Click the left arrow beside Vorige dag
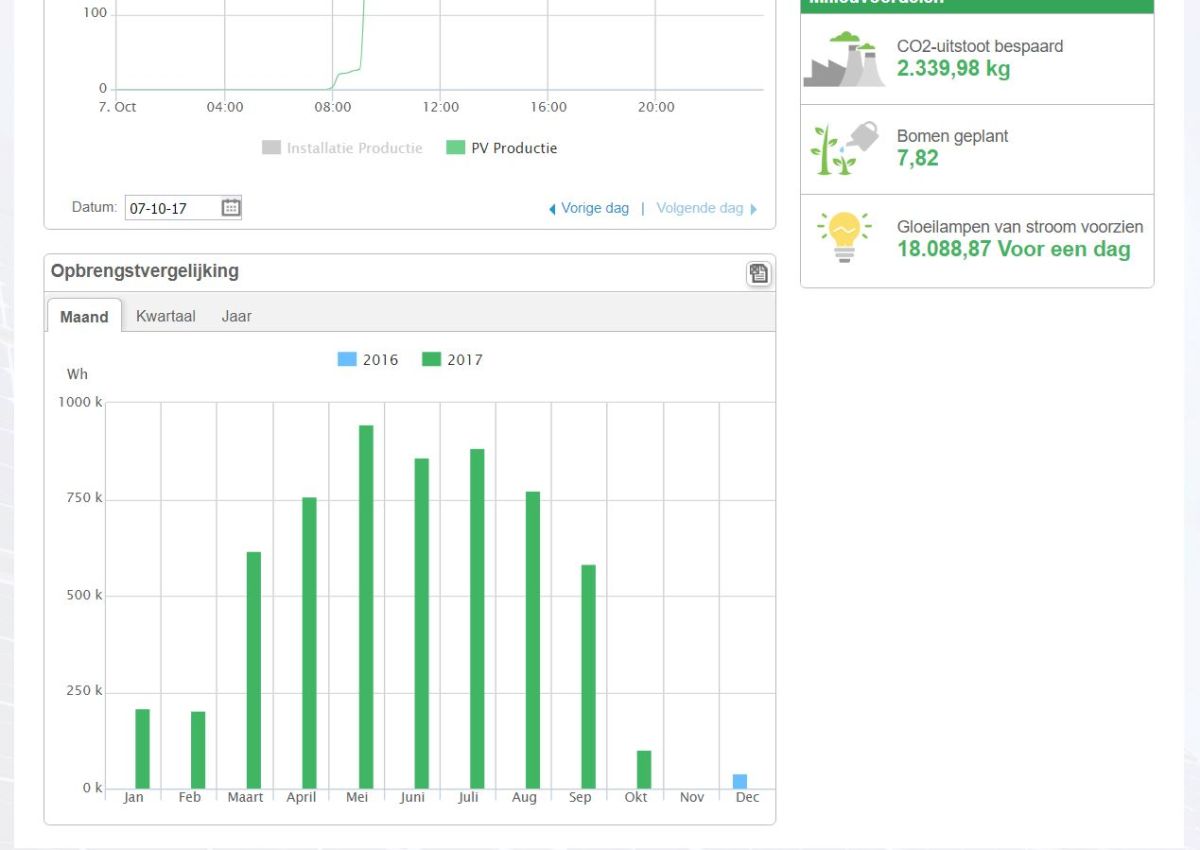Image resolution: width=1200 pixels, height=850 pixels. pyautogui.click(x=552, y=209)
